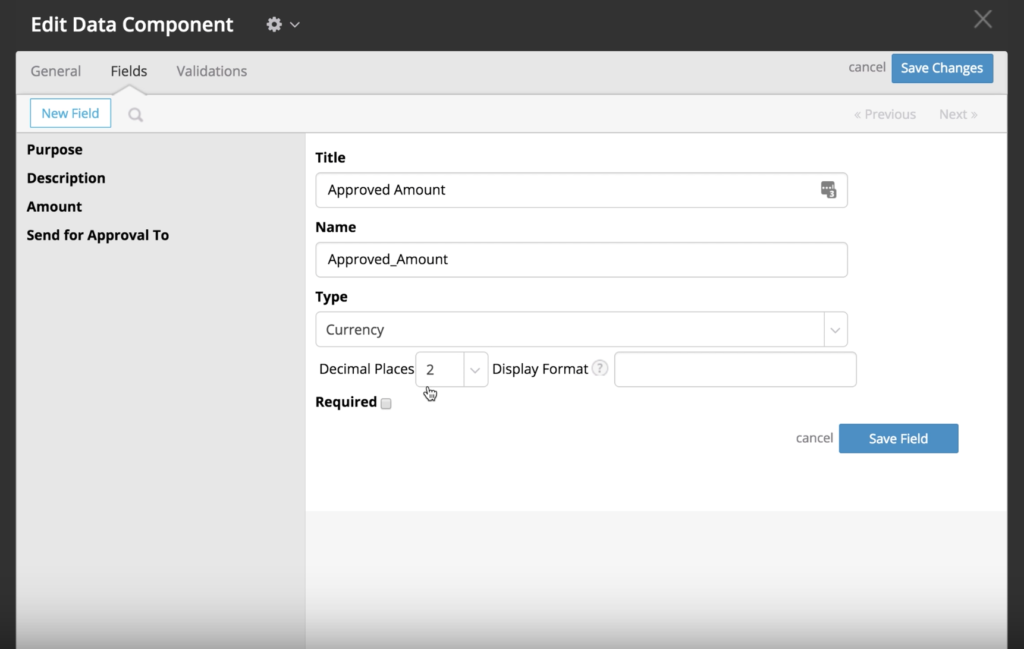Enable the Required checkbox
The image size is (1024, 649).
coord(387,403)
